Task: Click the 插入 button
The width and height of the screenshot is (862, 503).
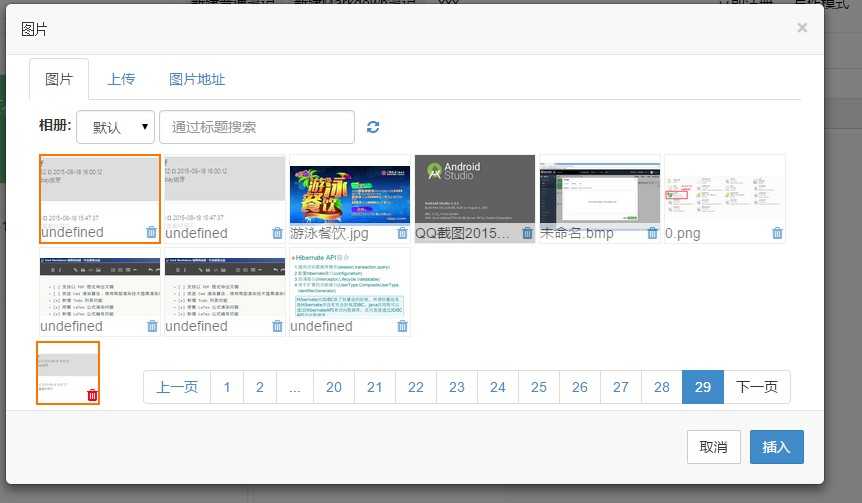Action: point(776,447)
